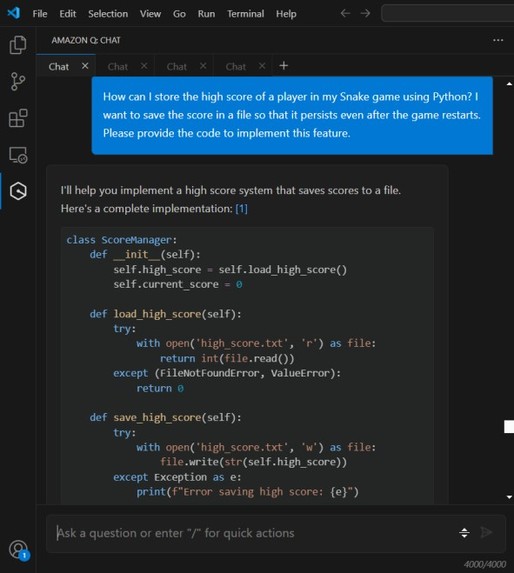Open the Selection menu

(108, 14)
